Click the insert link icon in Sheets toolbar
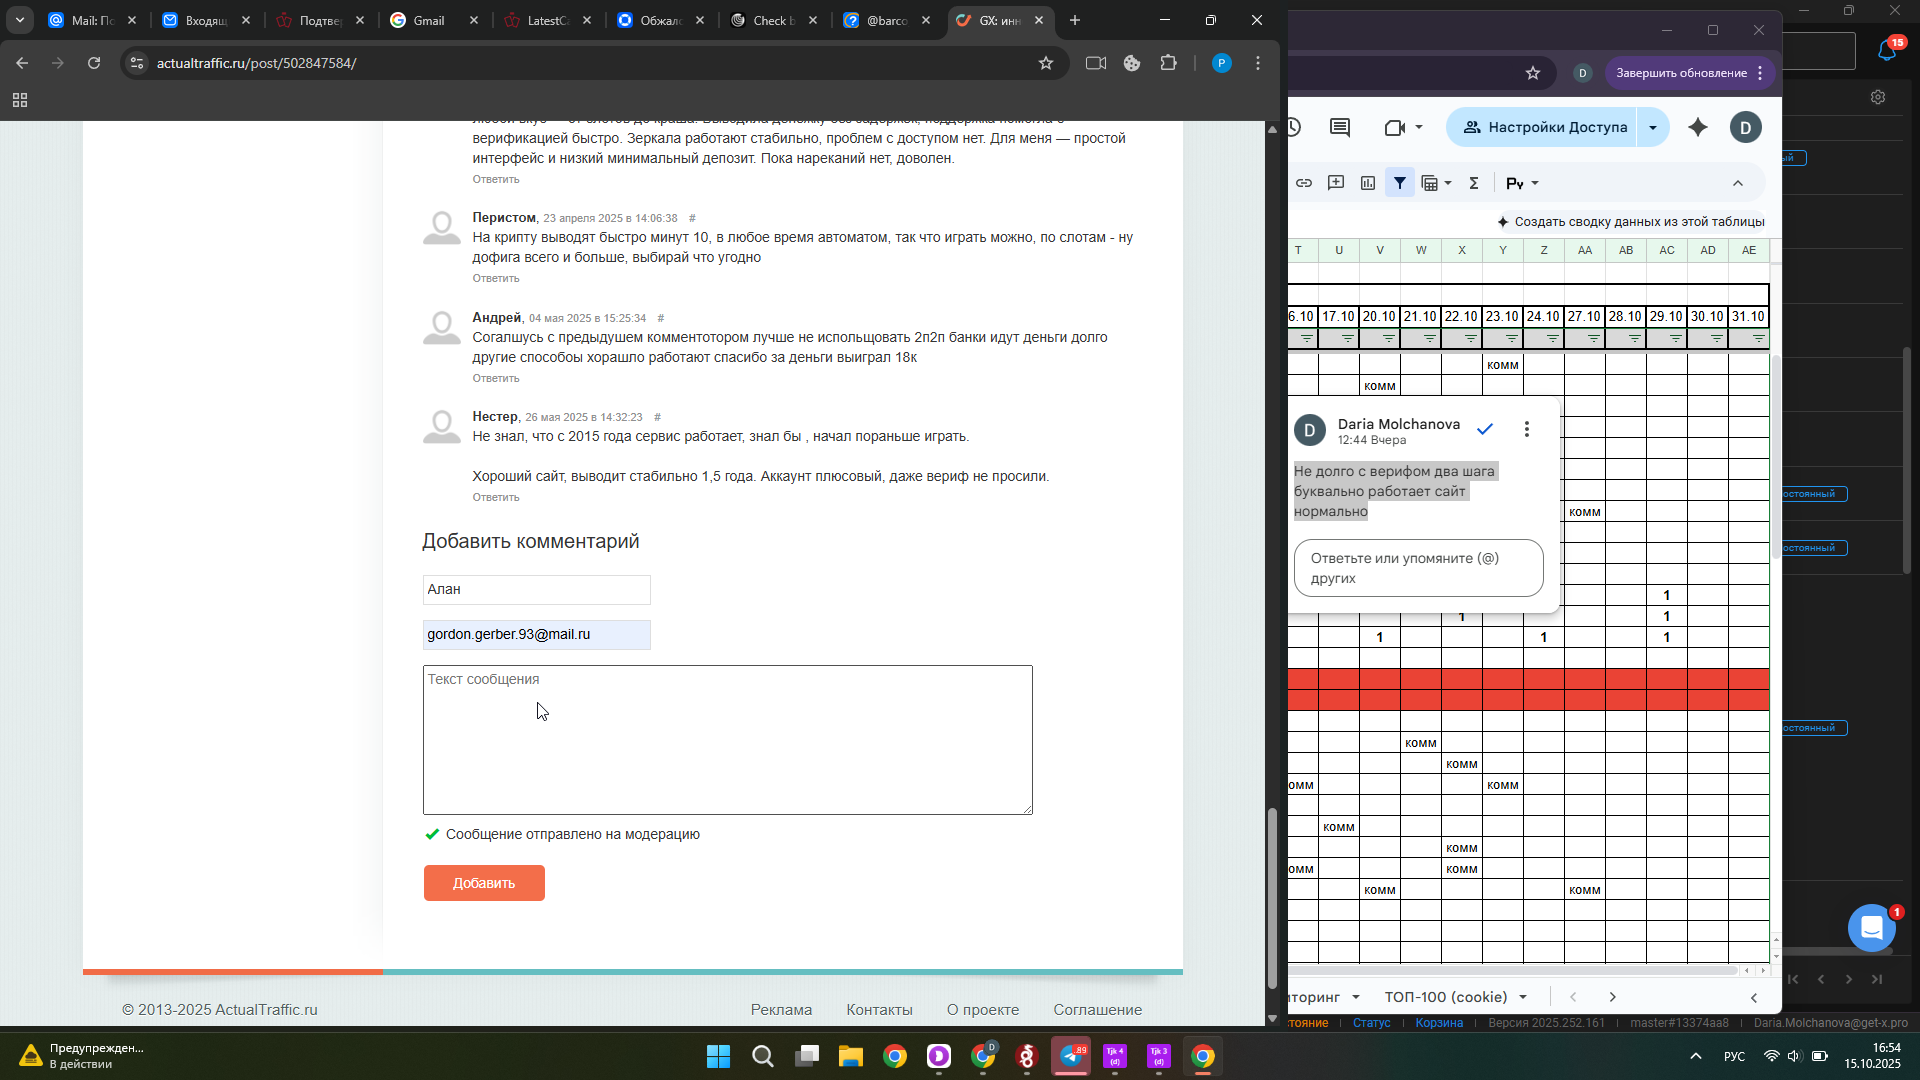 click(1304, 183)
